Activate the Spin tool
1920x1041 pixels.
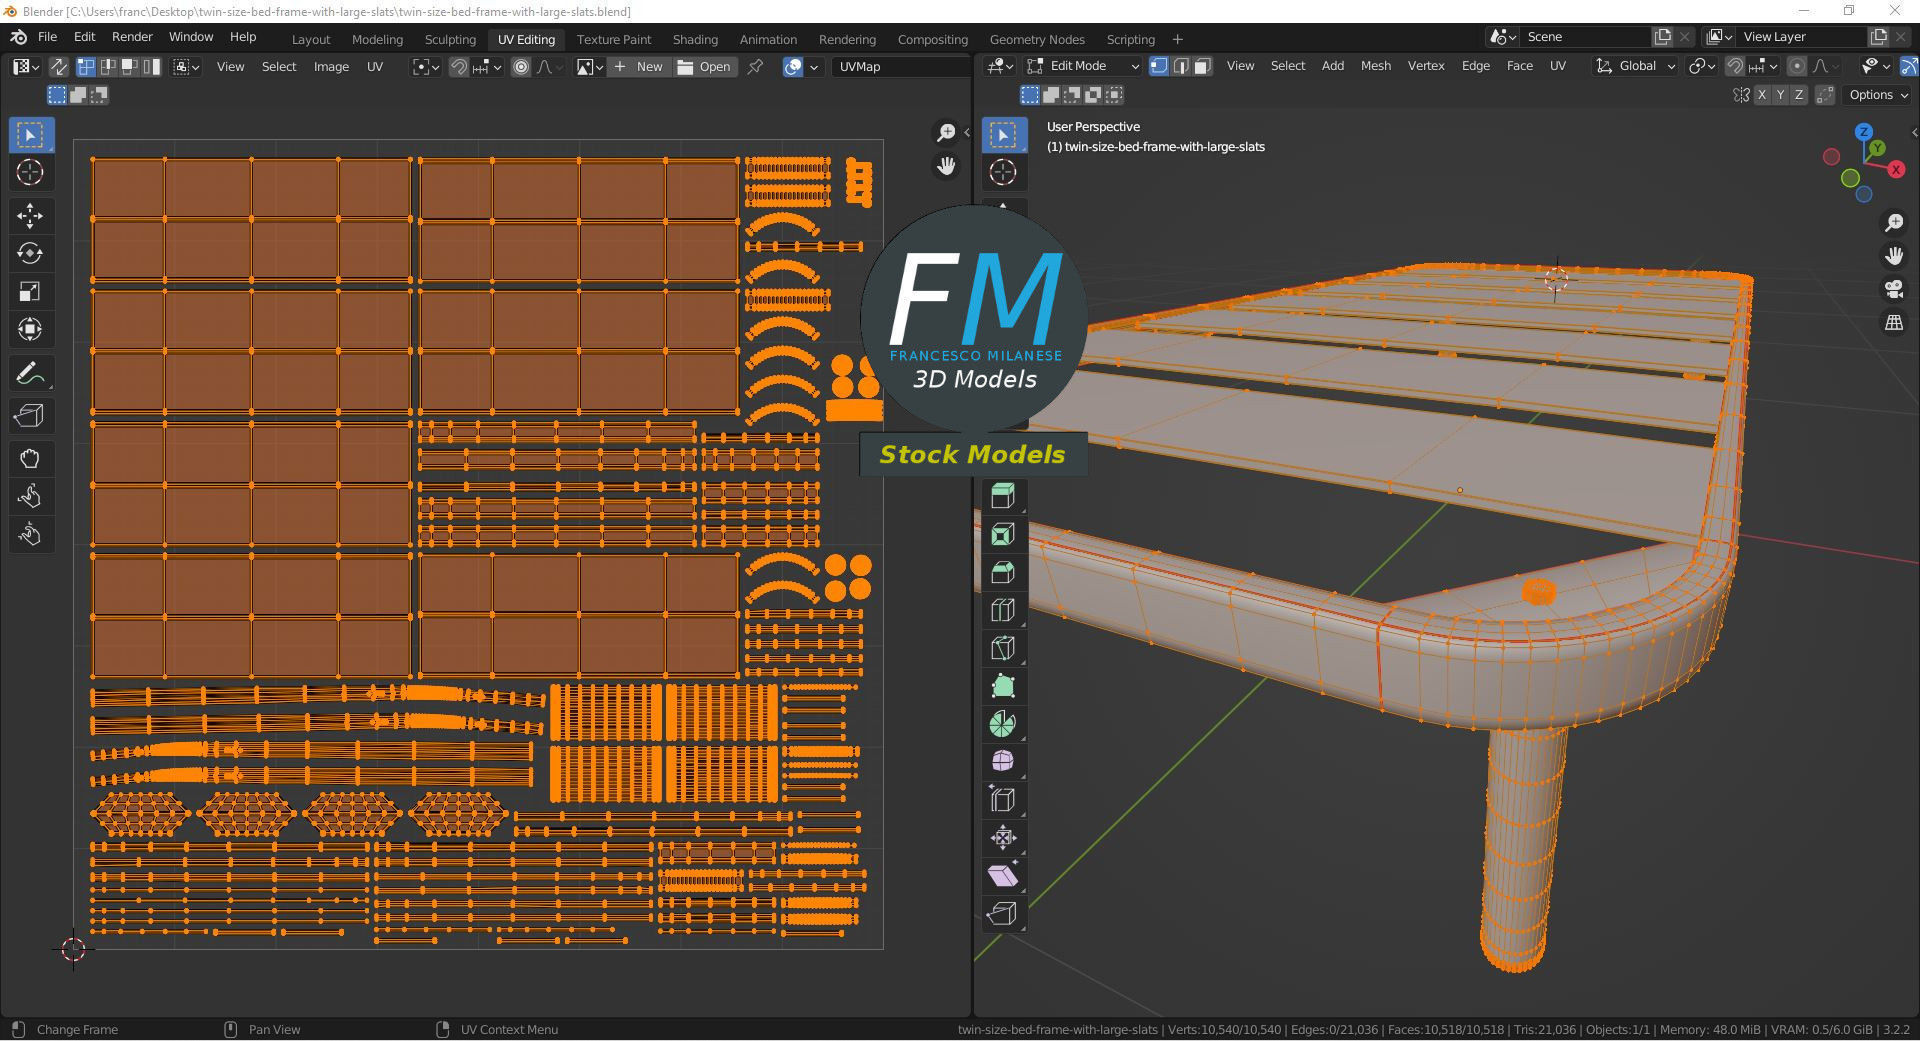[x=1003, y=724]
